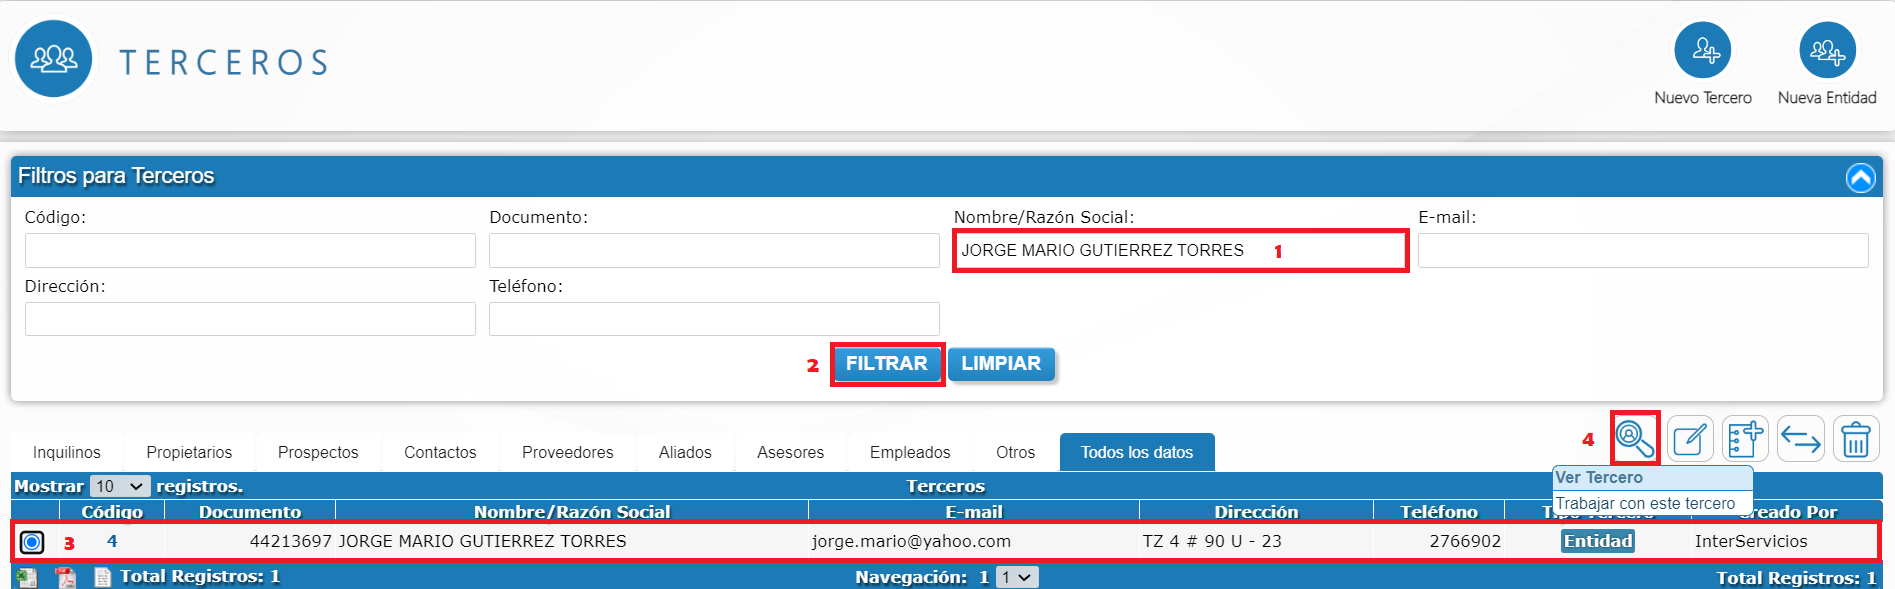
Task: Switch to the Proveedores tab
Action: [x=567, y=452]
